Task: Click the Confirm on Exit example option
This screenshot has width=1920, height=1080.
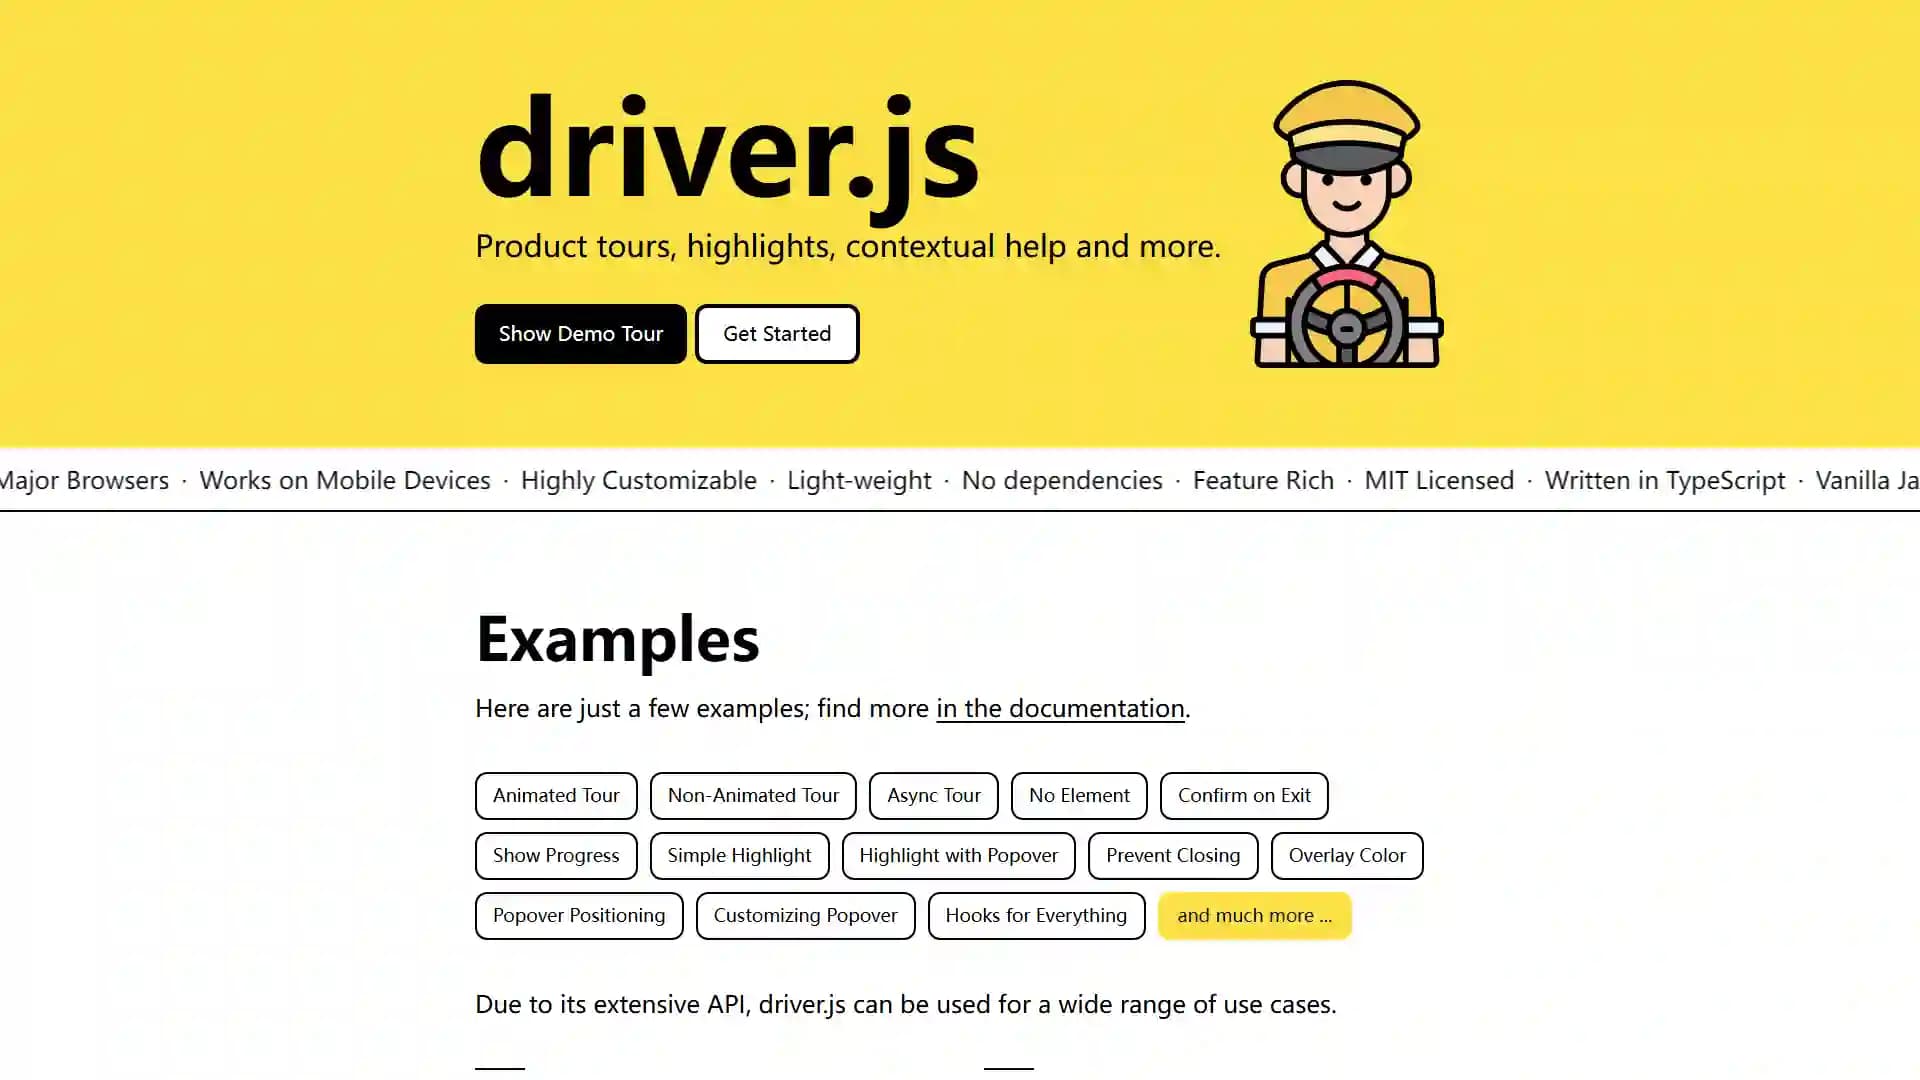Action: pos(1244,795)
